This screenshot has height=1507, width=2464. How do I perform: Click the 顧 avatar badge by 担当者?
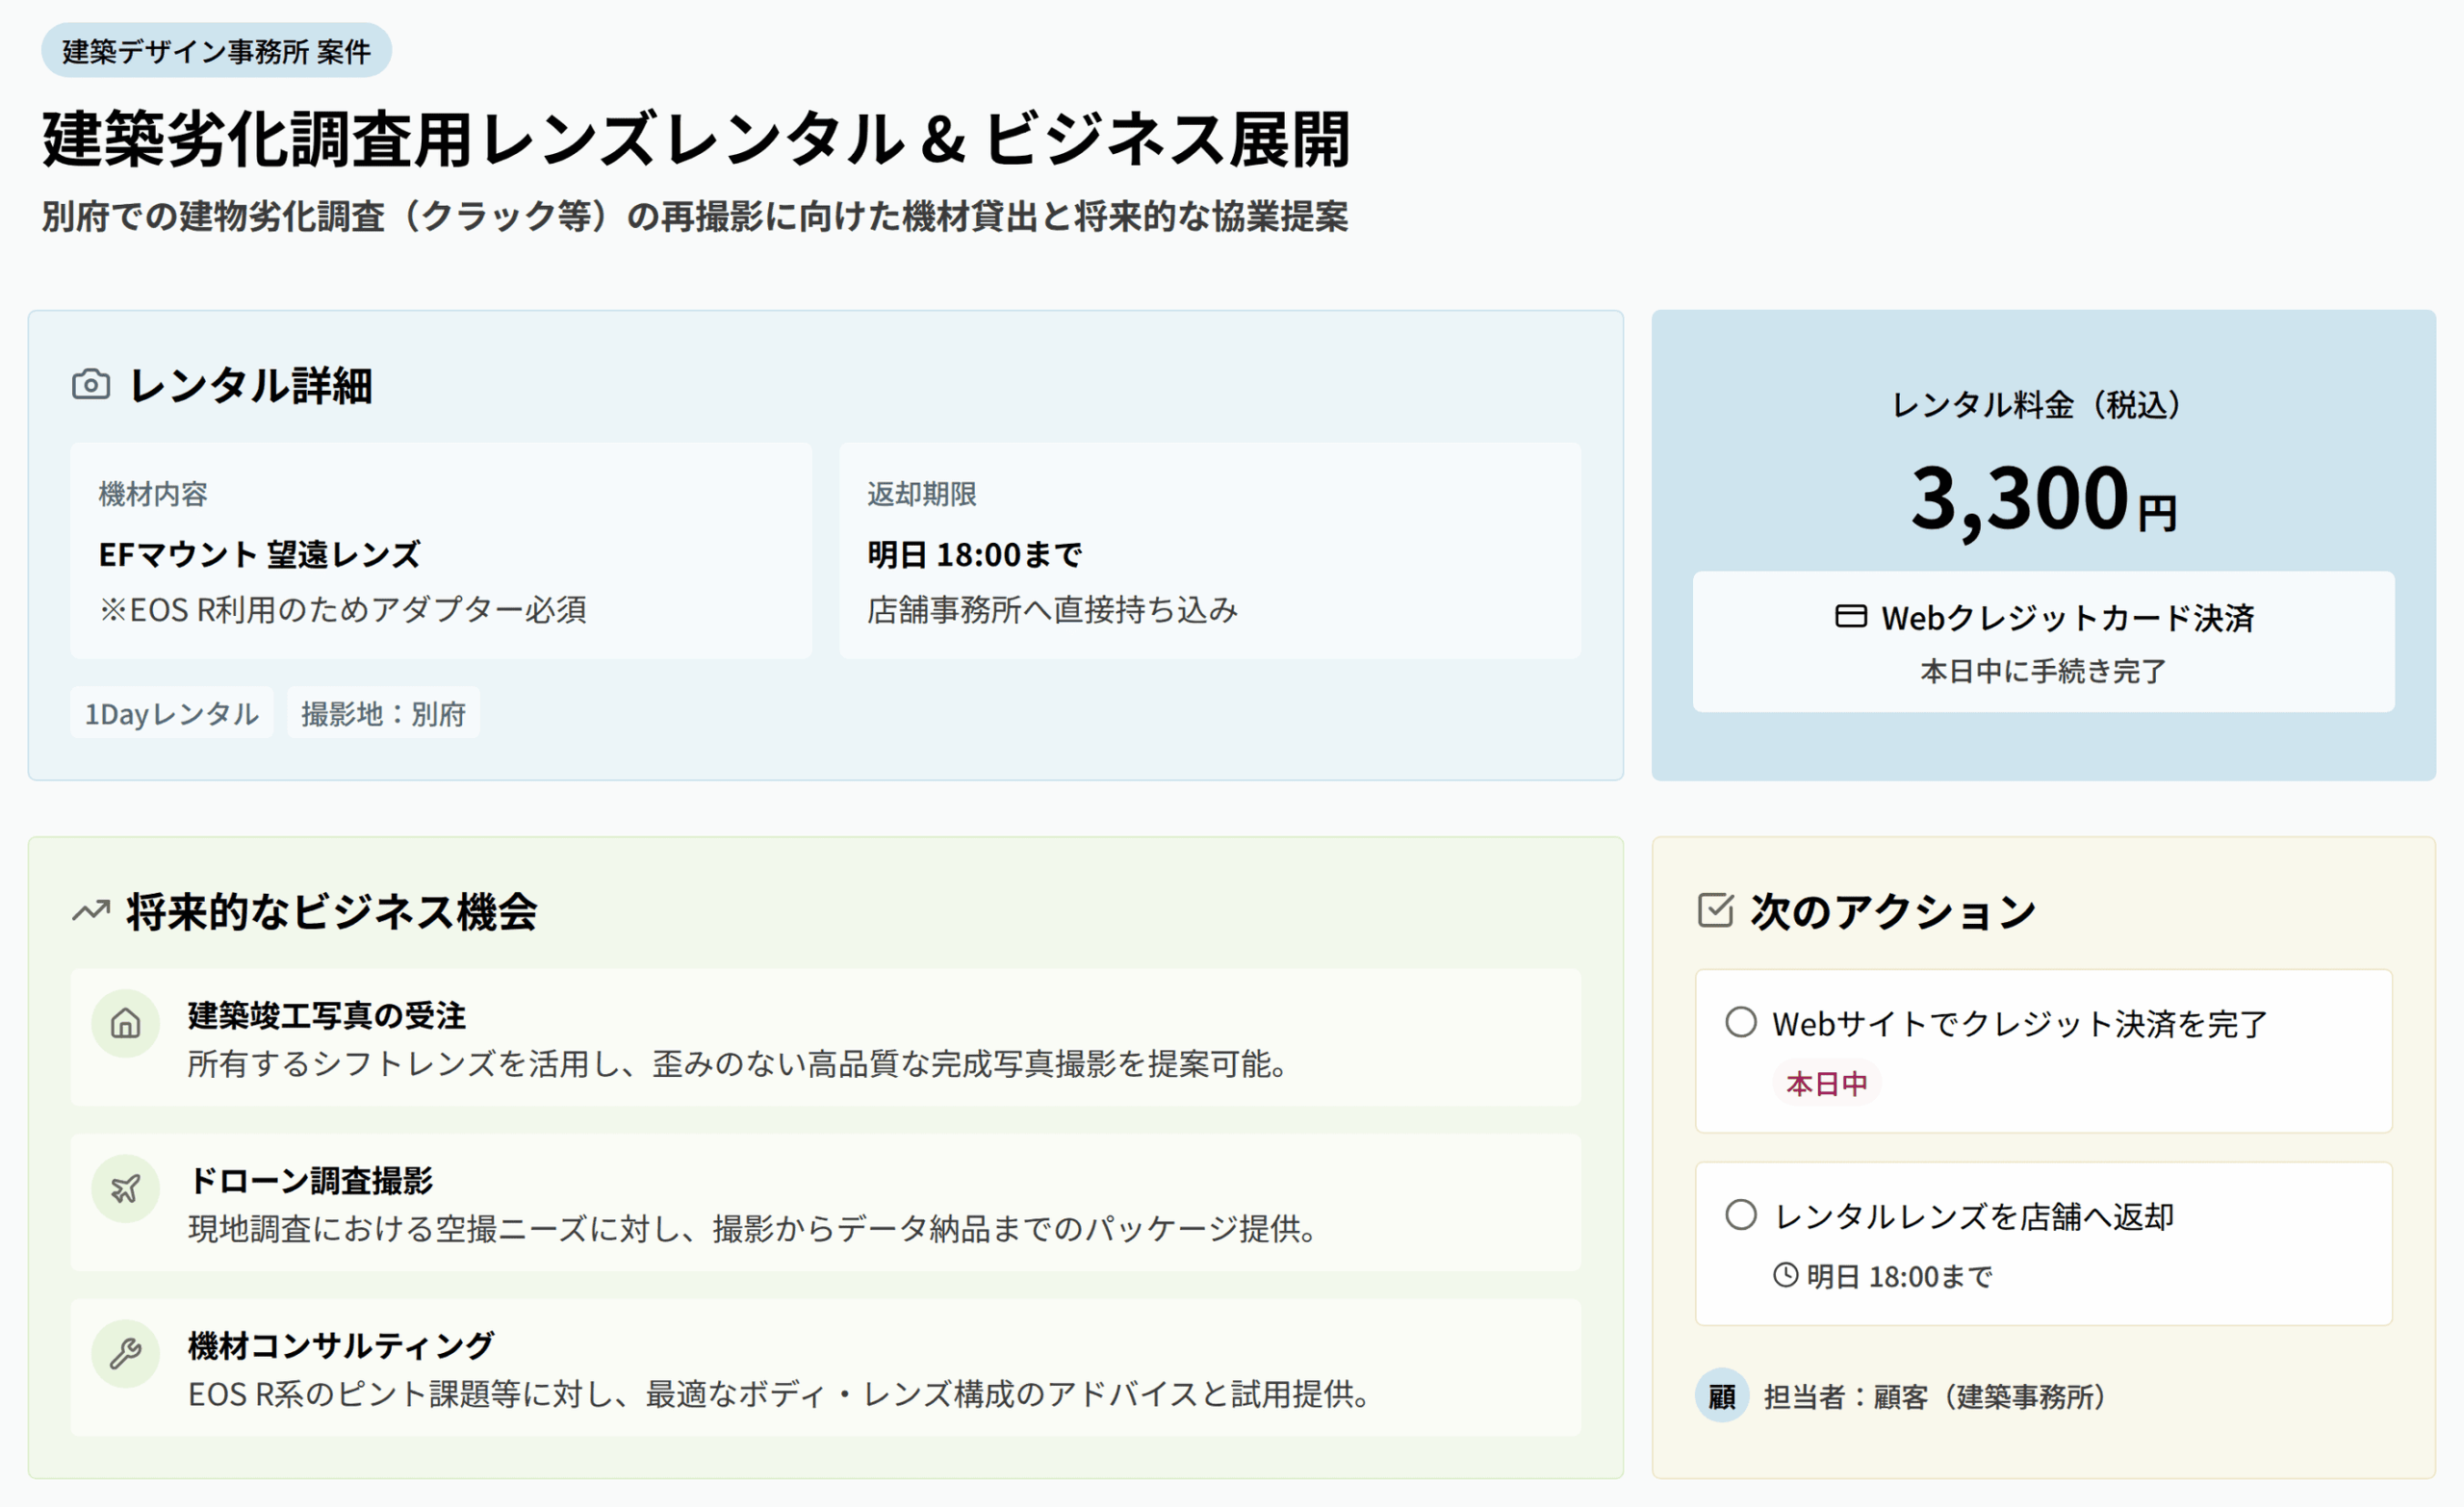(1722, 1396)
